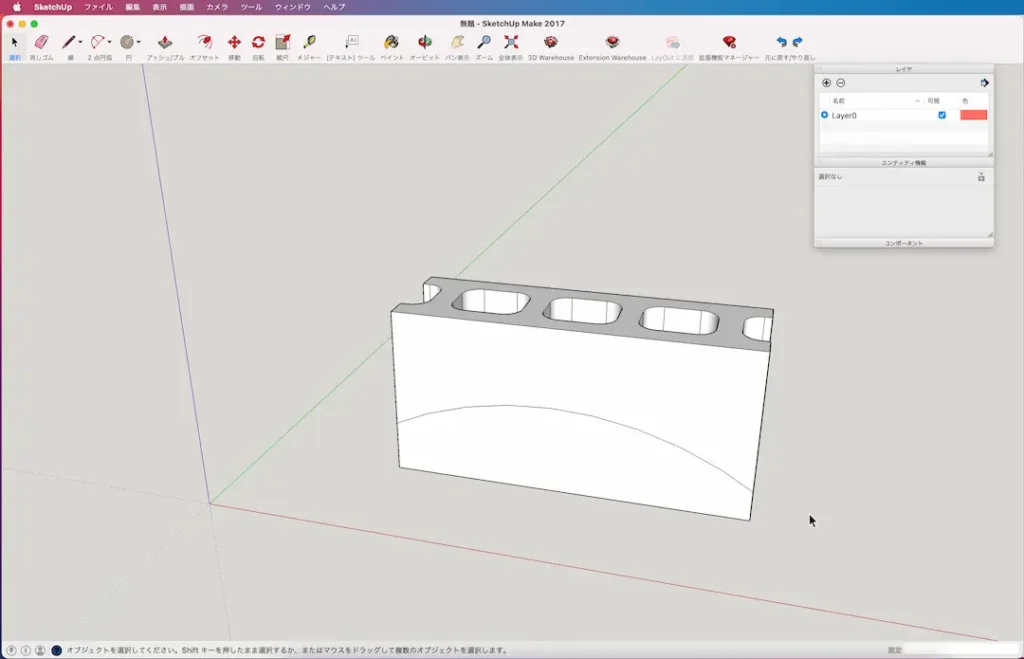Screen dimensions: 1024x659
Task: Open the Arc tool dropdown arrow
Action: click(109, 42)
